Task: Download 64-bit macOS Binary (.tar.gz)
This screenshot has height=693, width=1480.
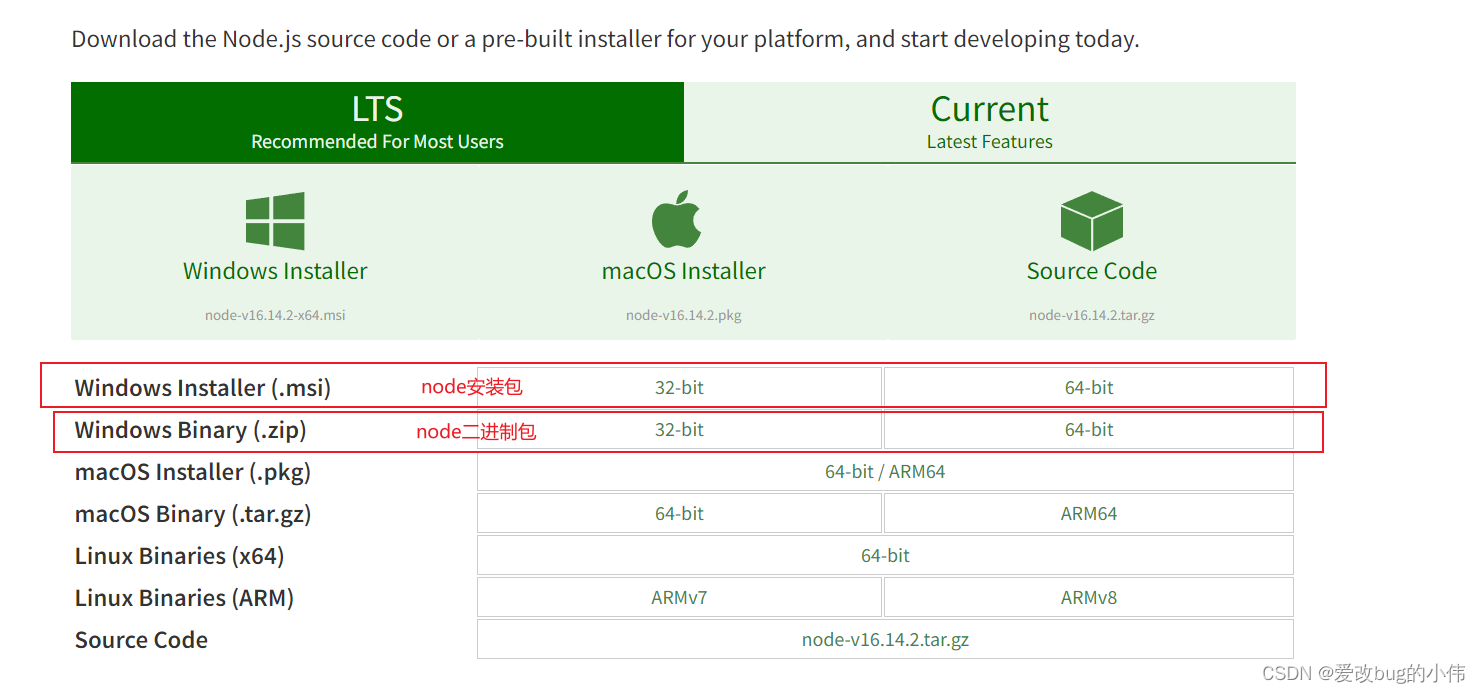Action: (x=679, y=513)
